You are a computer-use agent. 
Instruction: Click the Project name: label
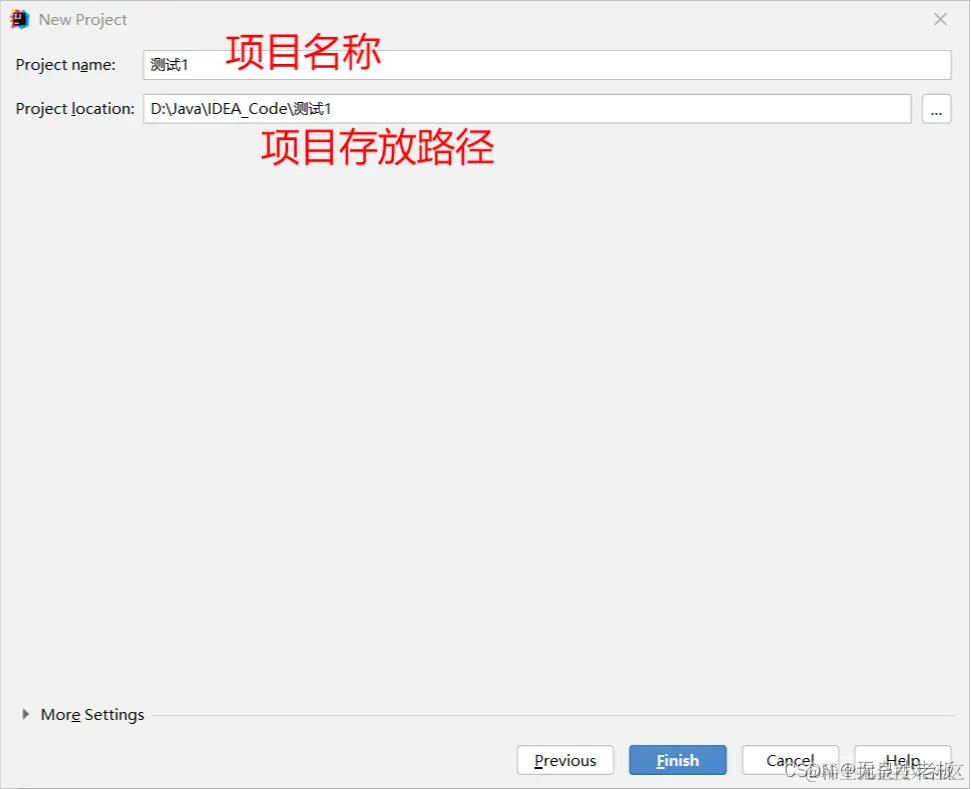[64, 64]
